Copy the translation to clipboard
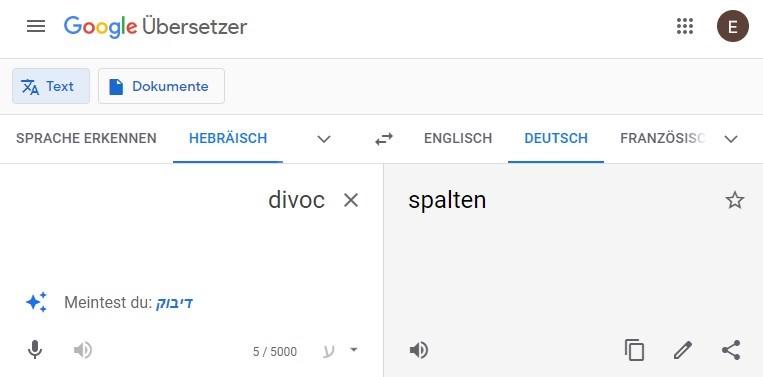763x377 pixels. click(x=635, y=350)
